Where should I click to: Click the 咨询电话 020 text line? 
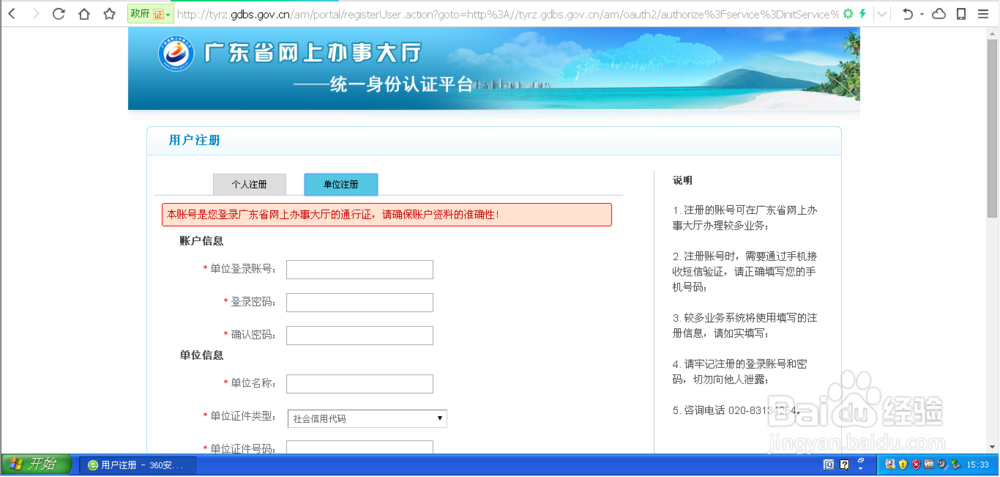737,411
